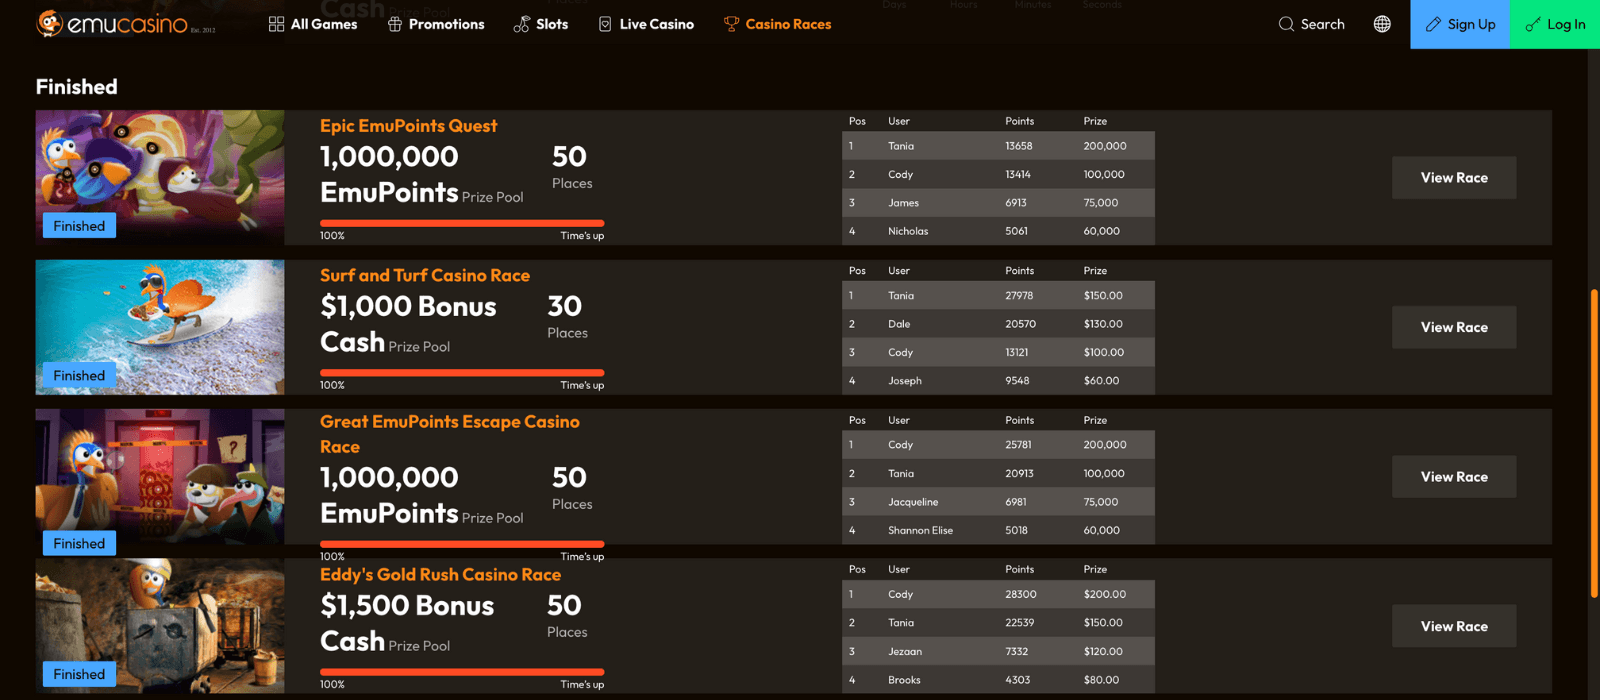Click the $80.00 prize for Brooks

click(x=1101, y=680)
